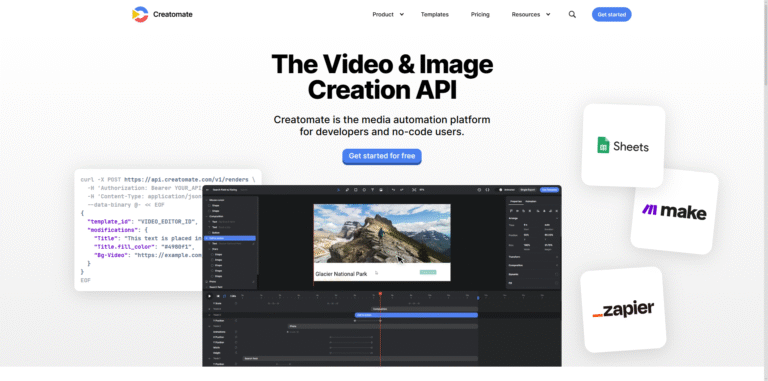Collapse the Stars group in layer list
Screen dimensions: 768x381
[209, 249]
